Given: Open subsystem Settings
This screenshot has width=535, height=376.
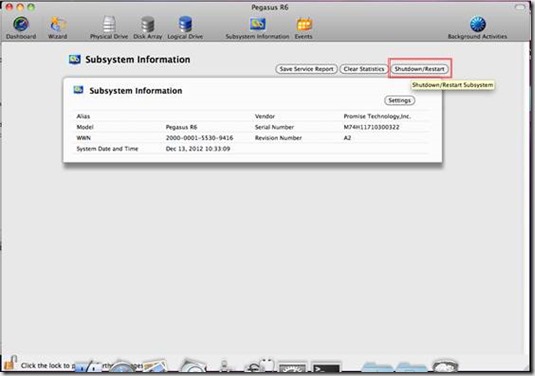Looking at the screenshot, I should [400, 100].
